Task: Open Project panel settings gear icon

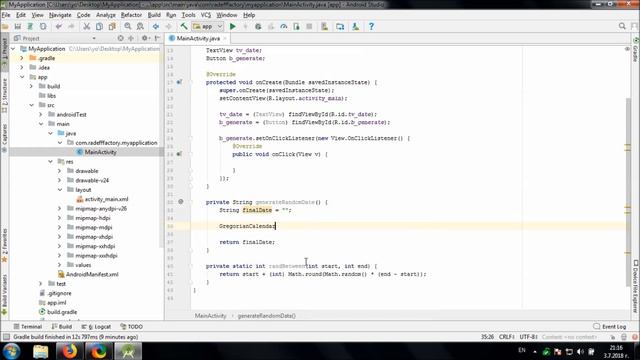Action: tap(144, 38)
